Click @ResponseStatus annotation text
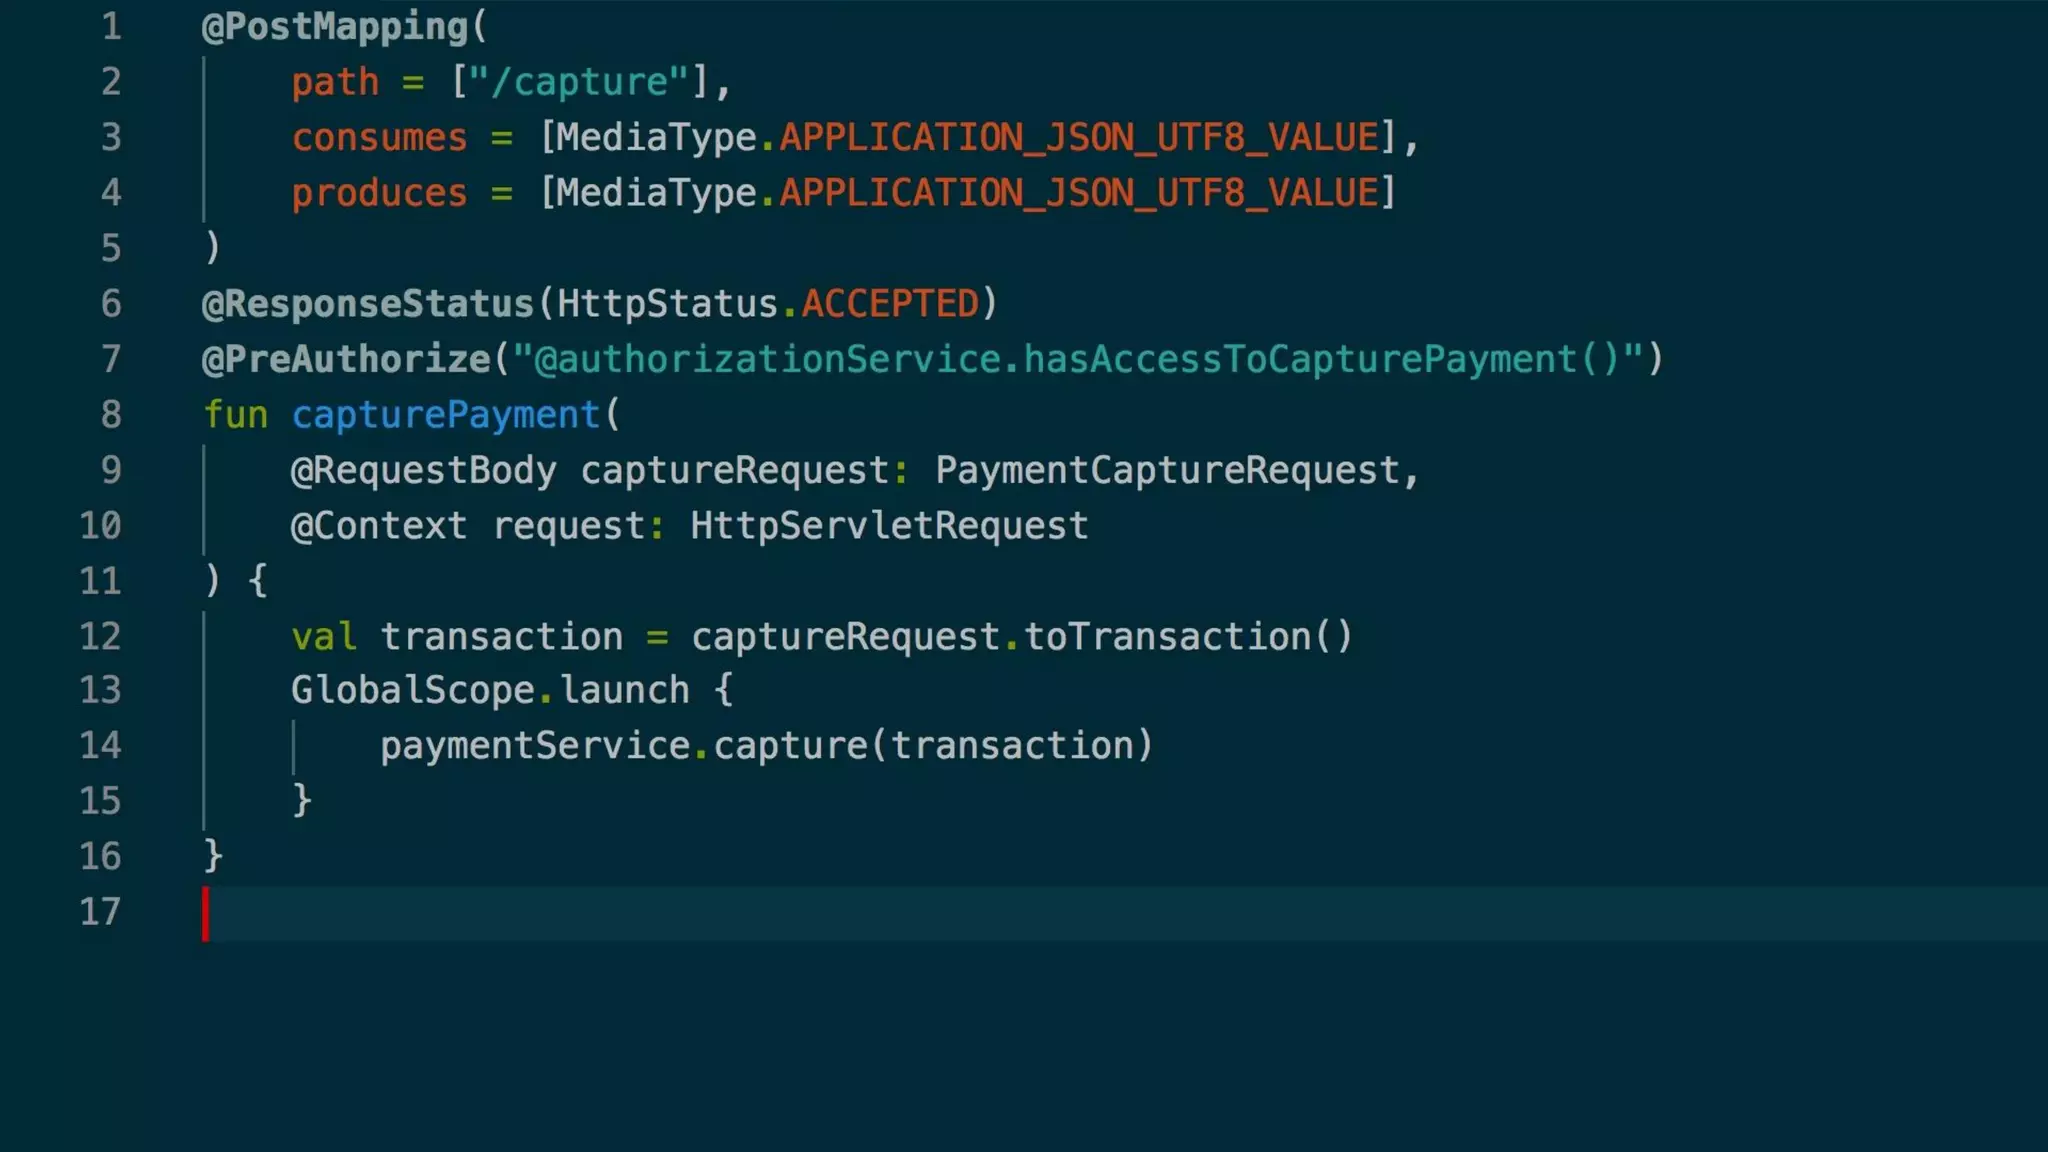The image size is (2048, 1152). (x=368, y=304)
